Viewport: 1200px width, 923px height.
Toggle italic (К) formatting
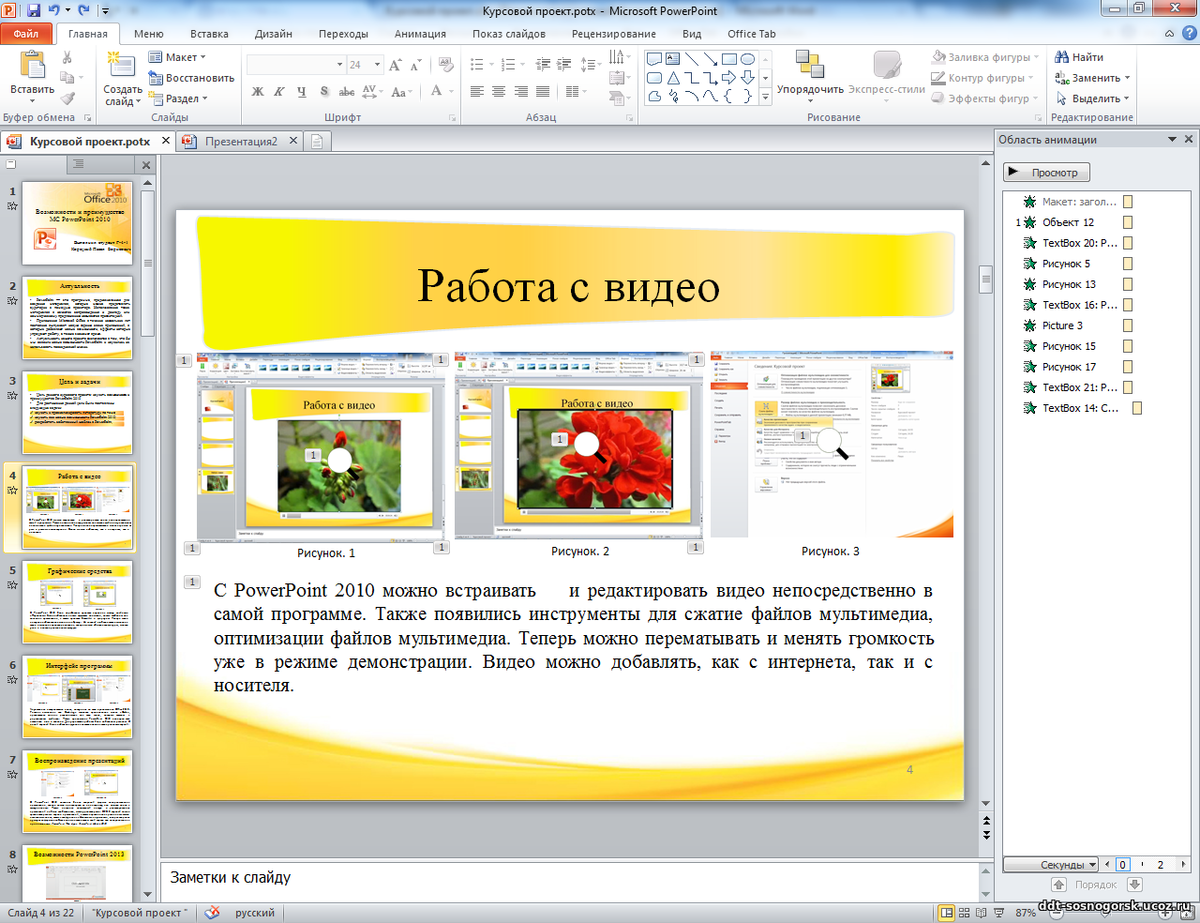(280, 92)
